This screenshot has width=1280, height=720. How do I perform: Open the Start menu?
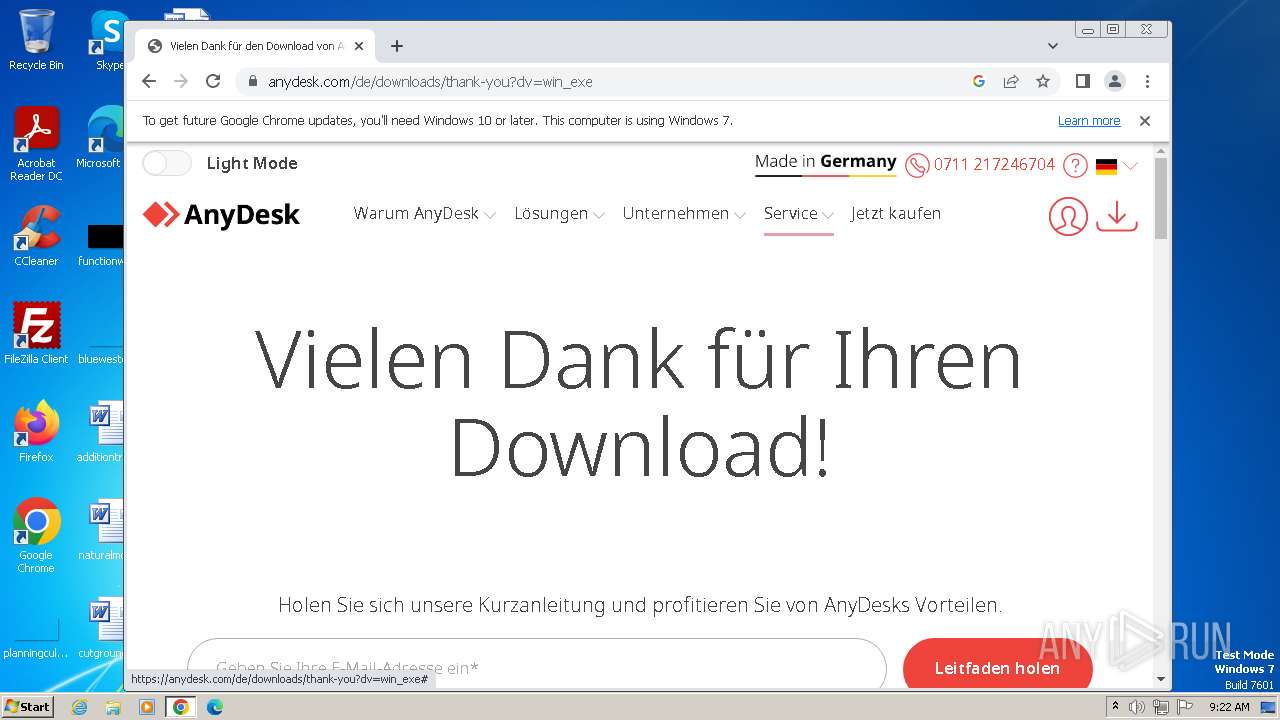pos(27,707)
